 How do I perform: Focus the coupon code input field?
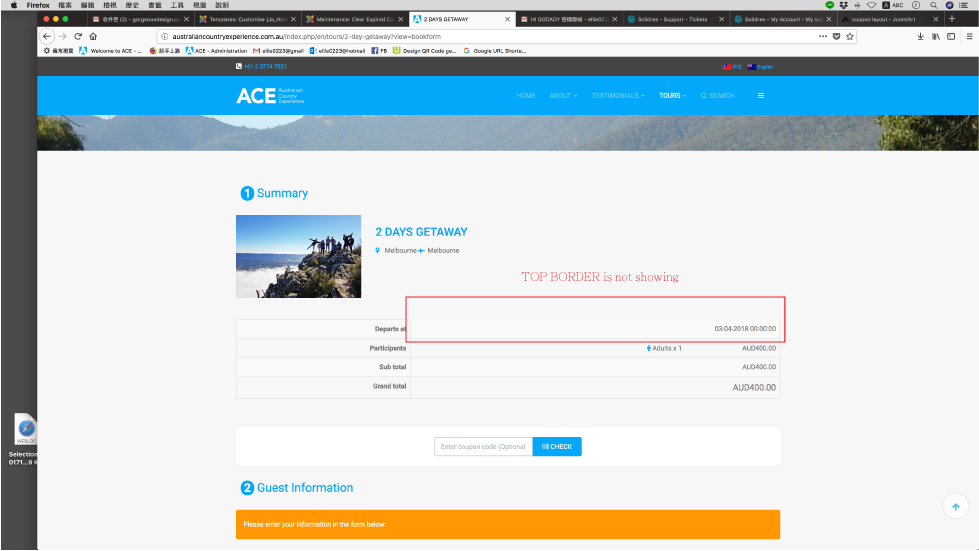pyautogui.click(x=483, y=446)
